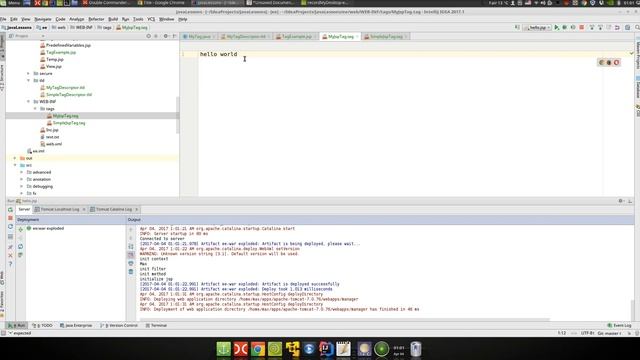Click the green Run button in top toolbar
Image resolution: width=640 pixels, height=360 pixels.
tap(556, 27)
